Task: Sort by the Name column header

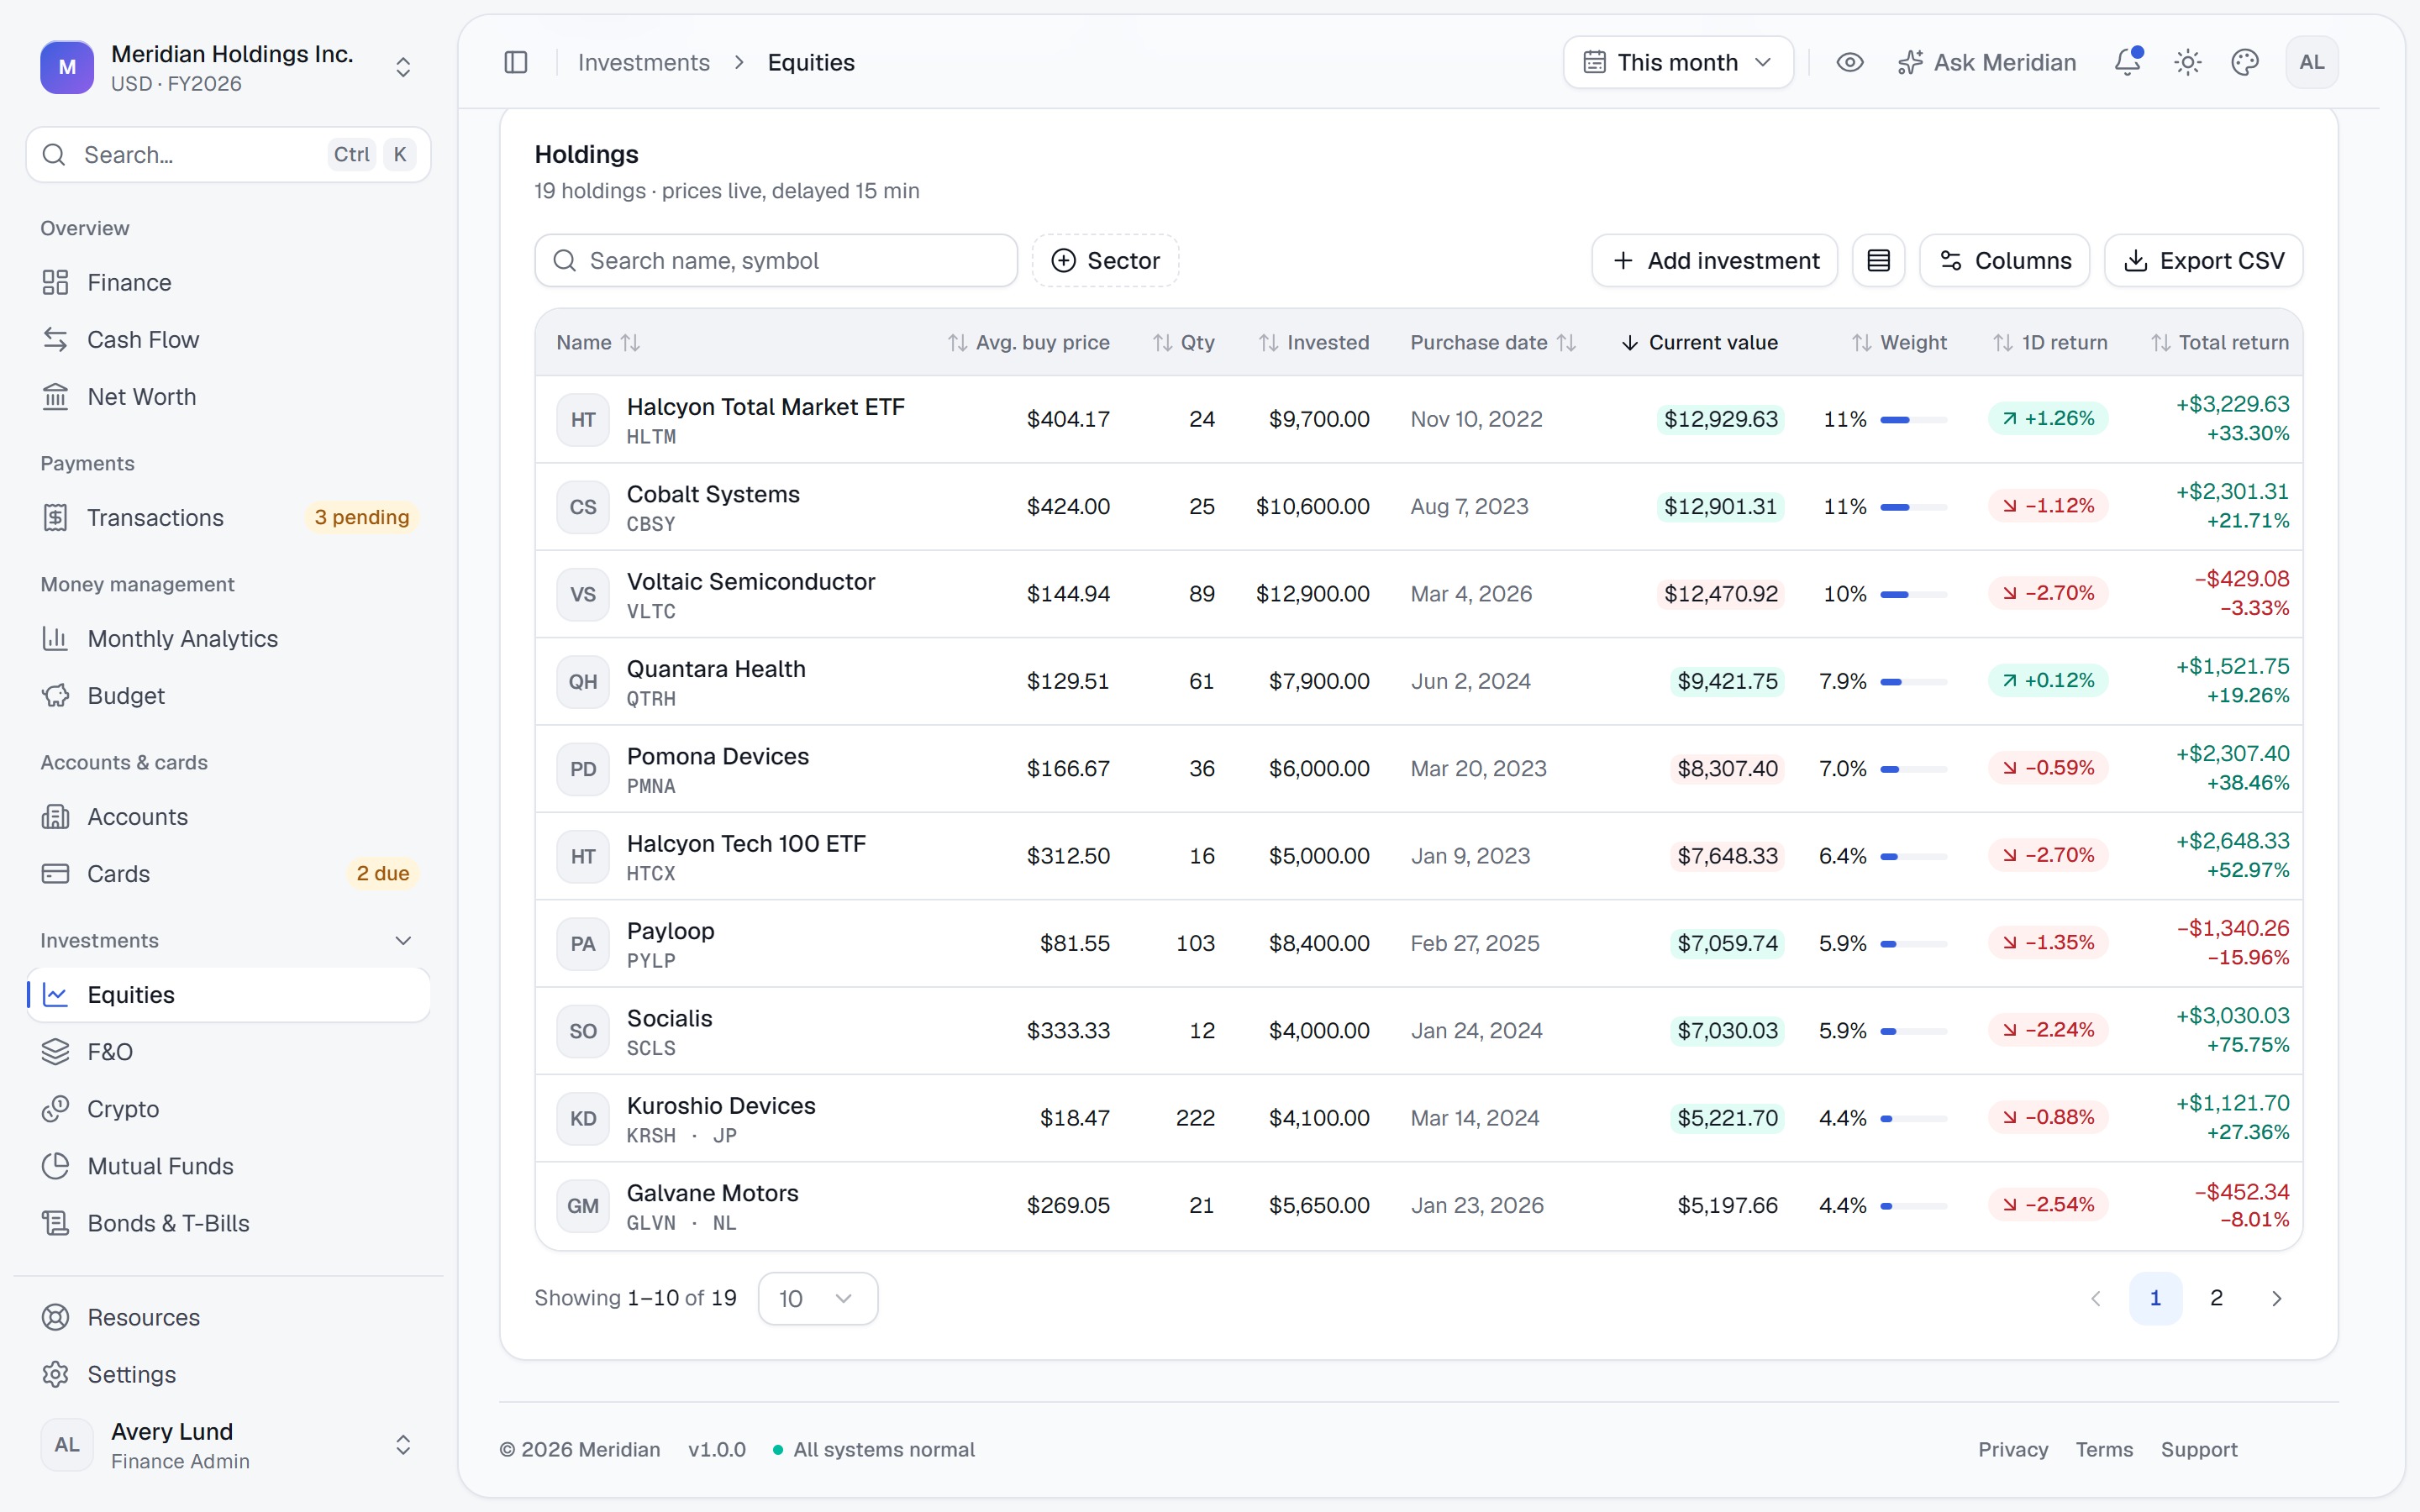Action: [598, 343]
